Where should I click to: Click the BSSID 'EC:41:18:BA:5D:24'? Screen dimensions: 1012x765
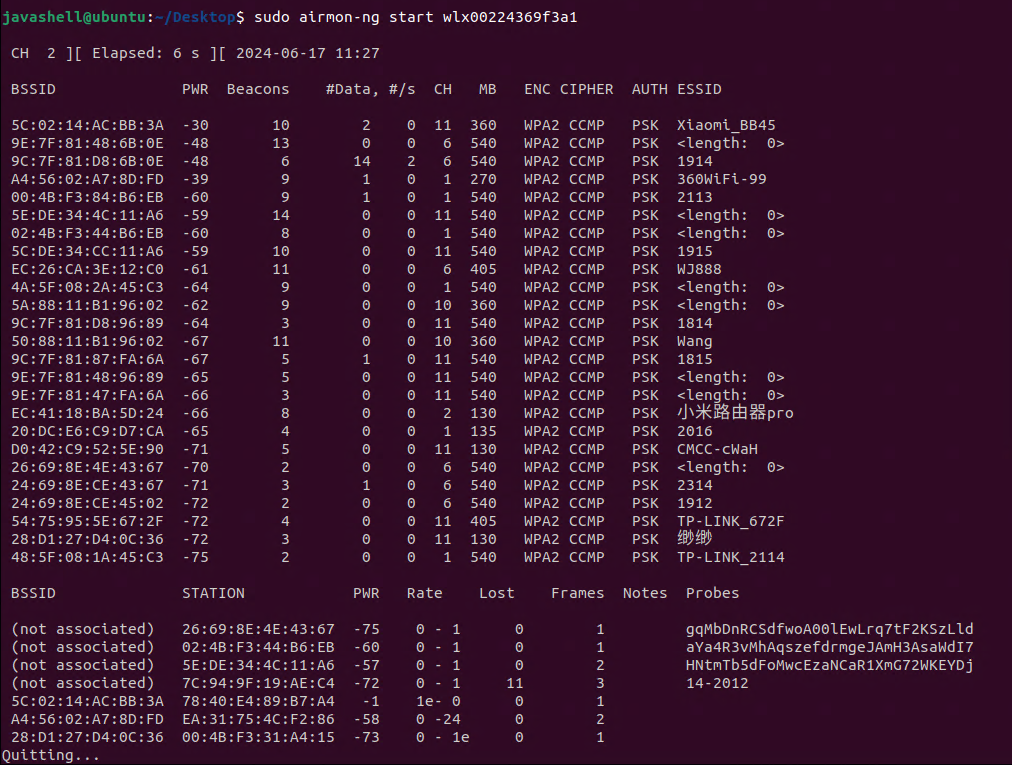tap(87, 413)
